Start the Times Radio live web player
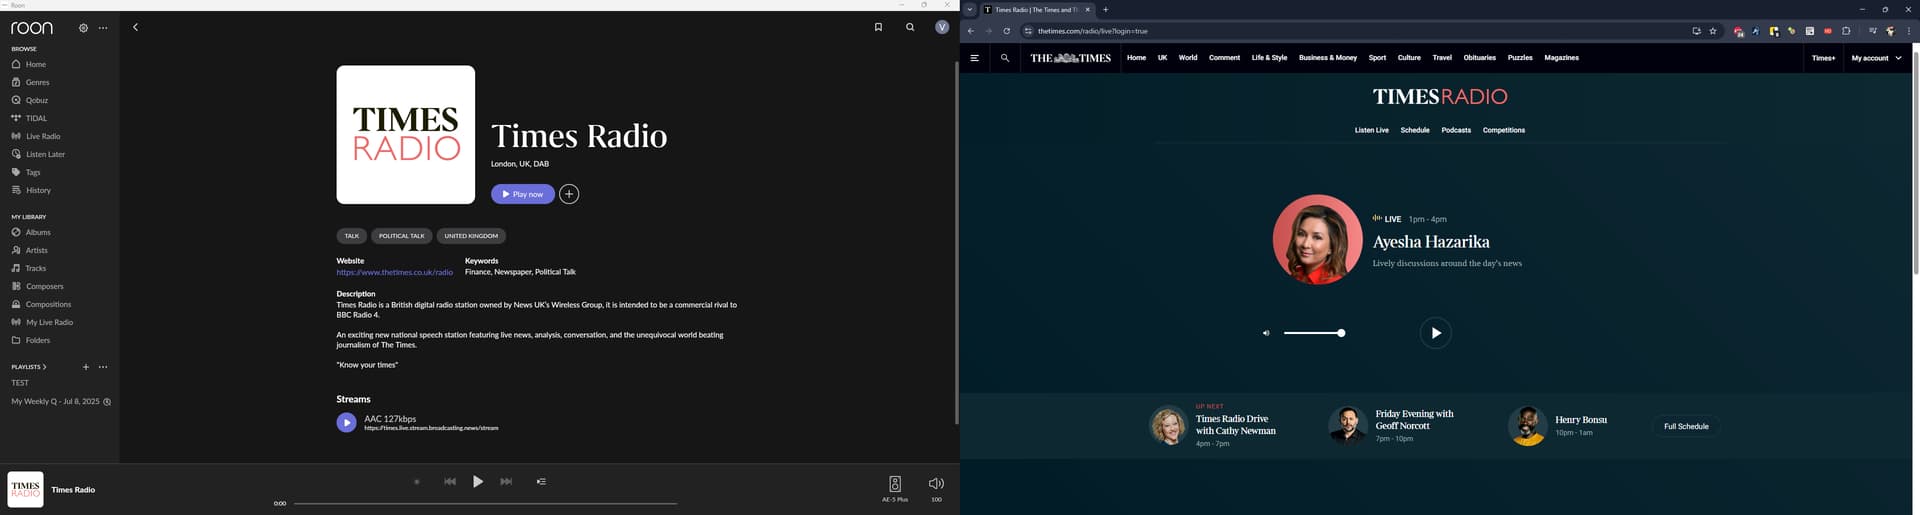 coord(1435,333)
